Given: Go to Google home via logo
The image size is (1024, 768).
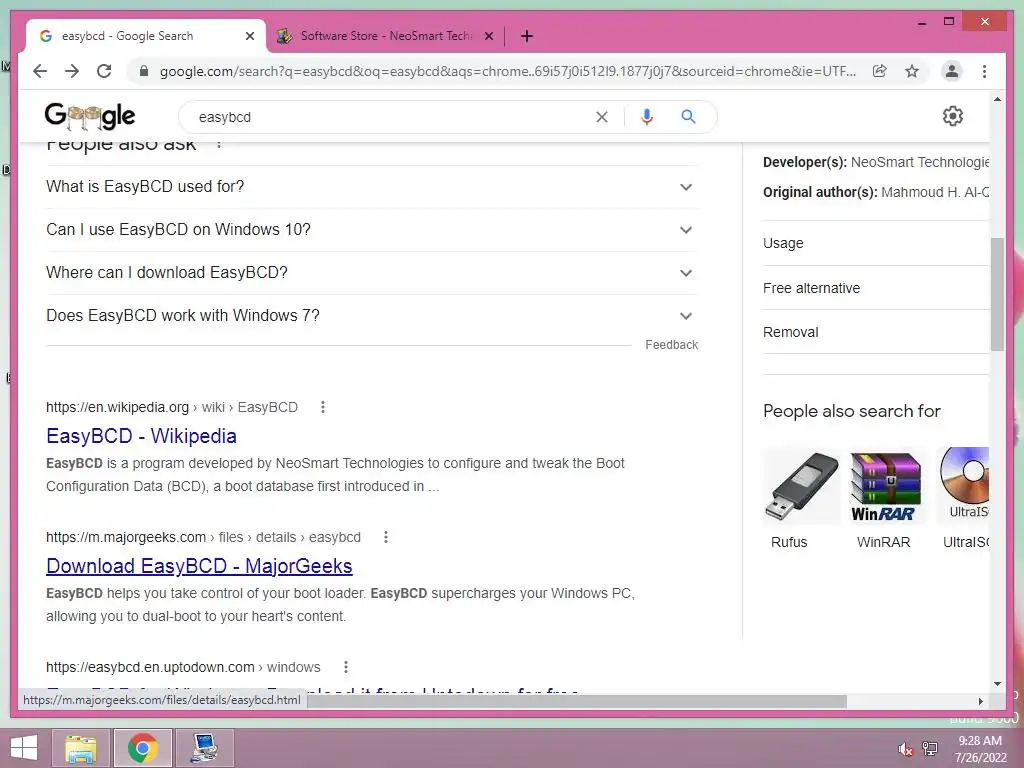Looking at the screenshot, I should (x=90, y=116).
